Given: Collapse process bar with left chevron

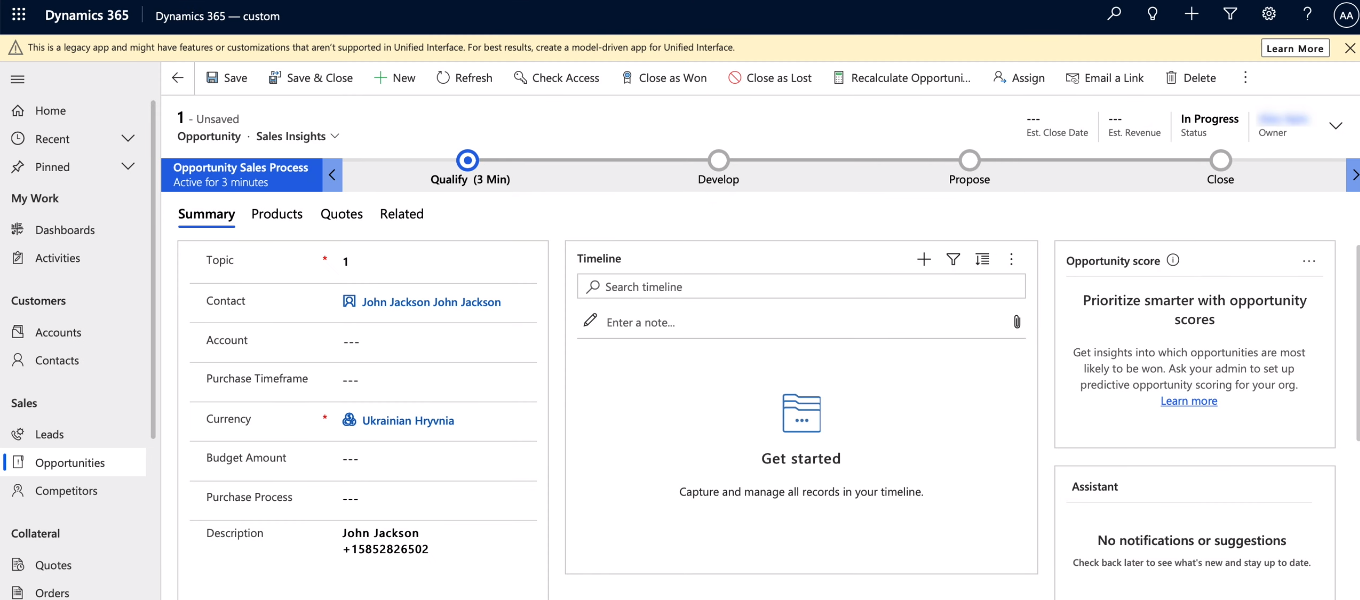Looking at the screenshot, I should click(x=333, y=175).
